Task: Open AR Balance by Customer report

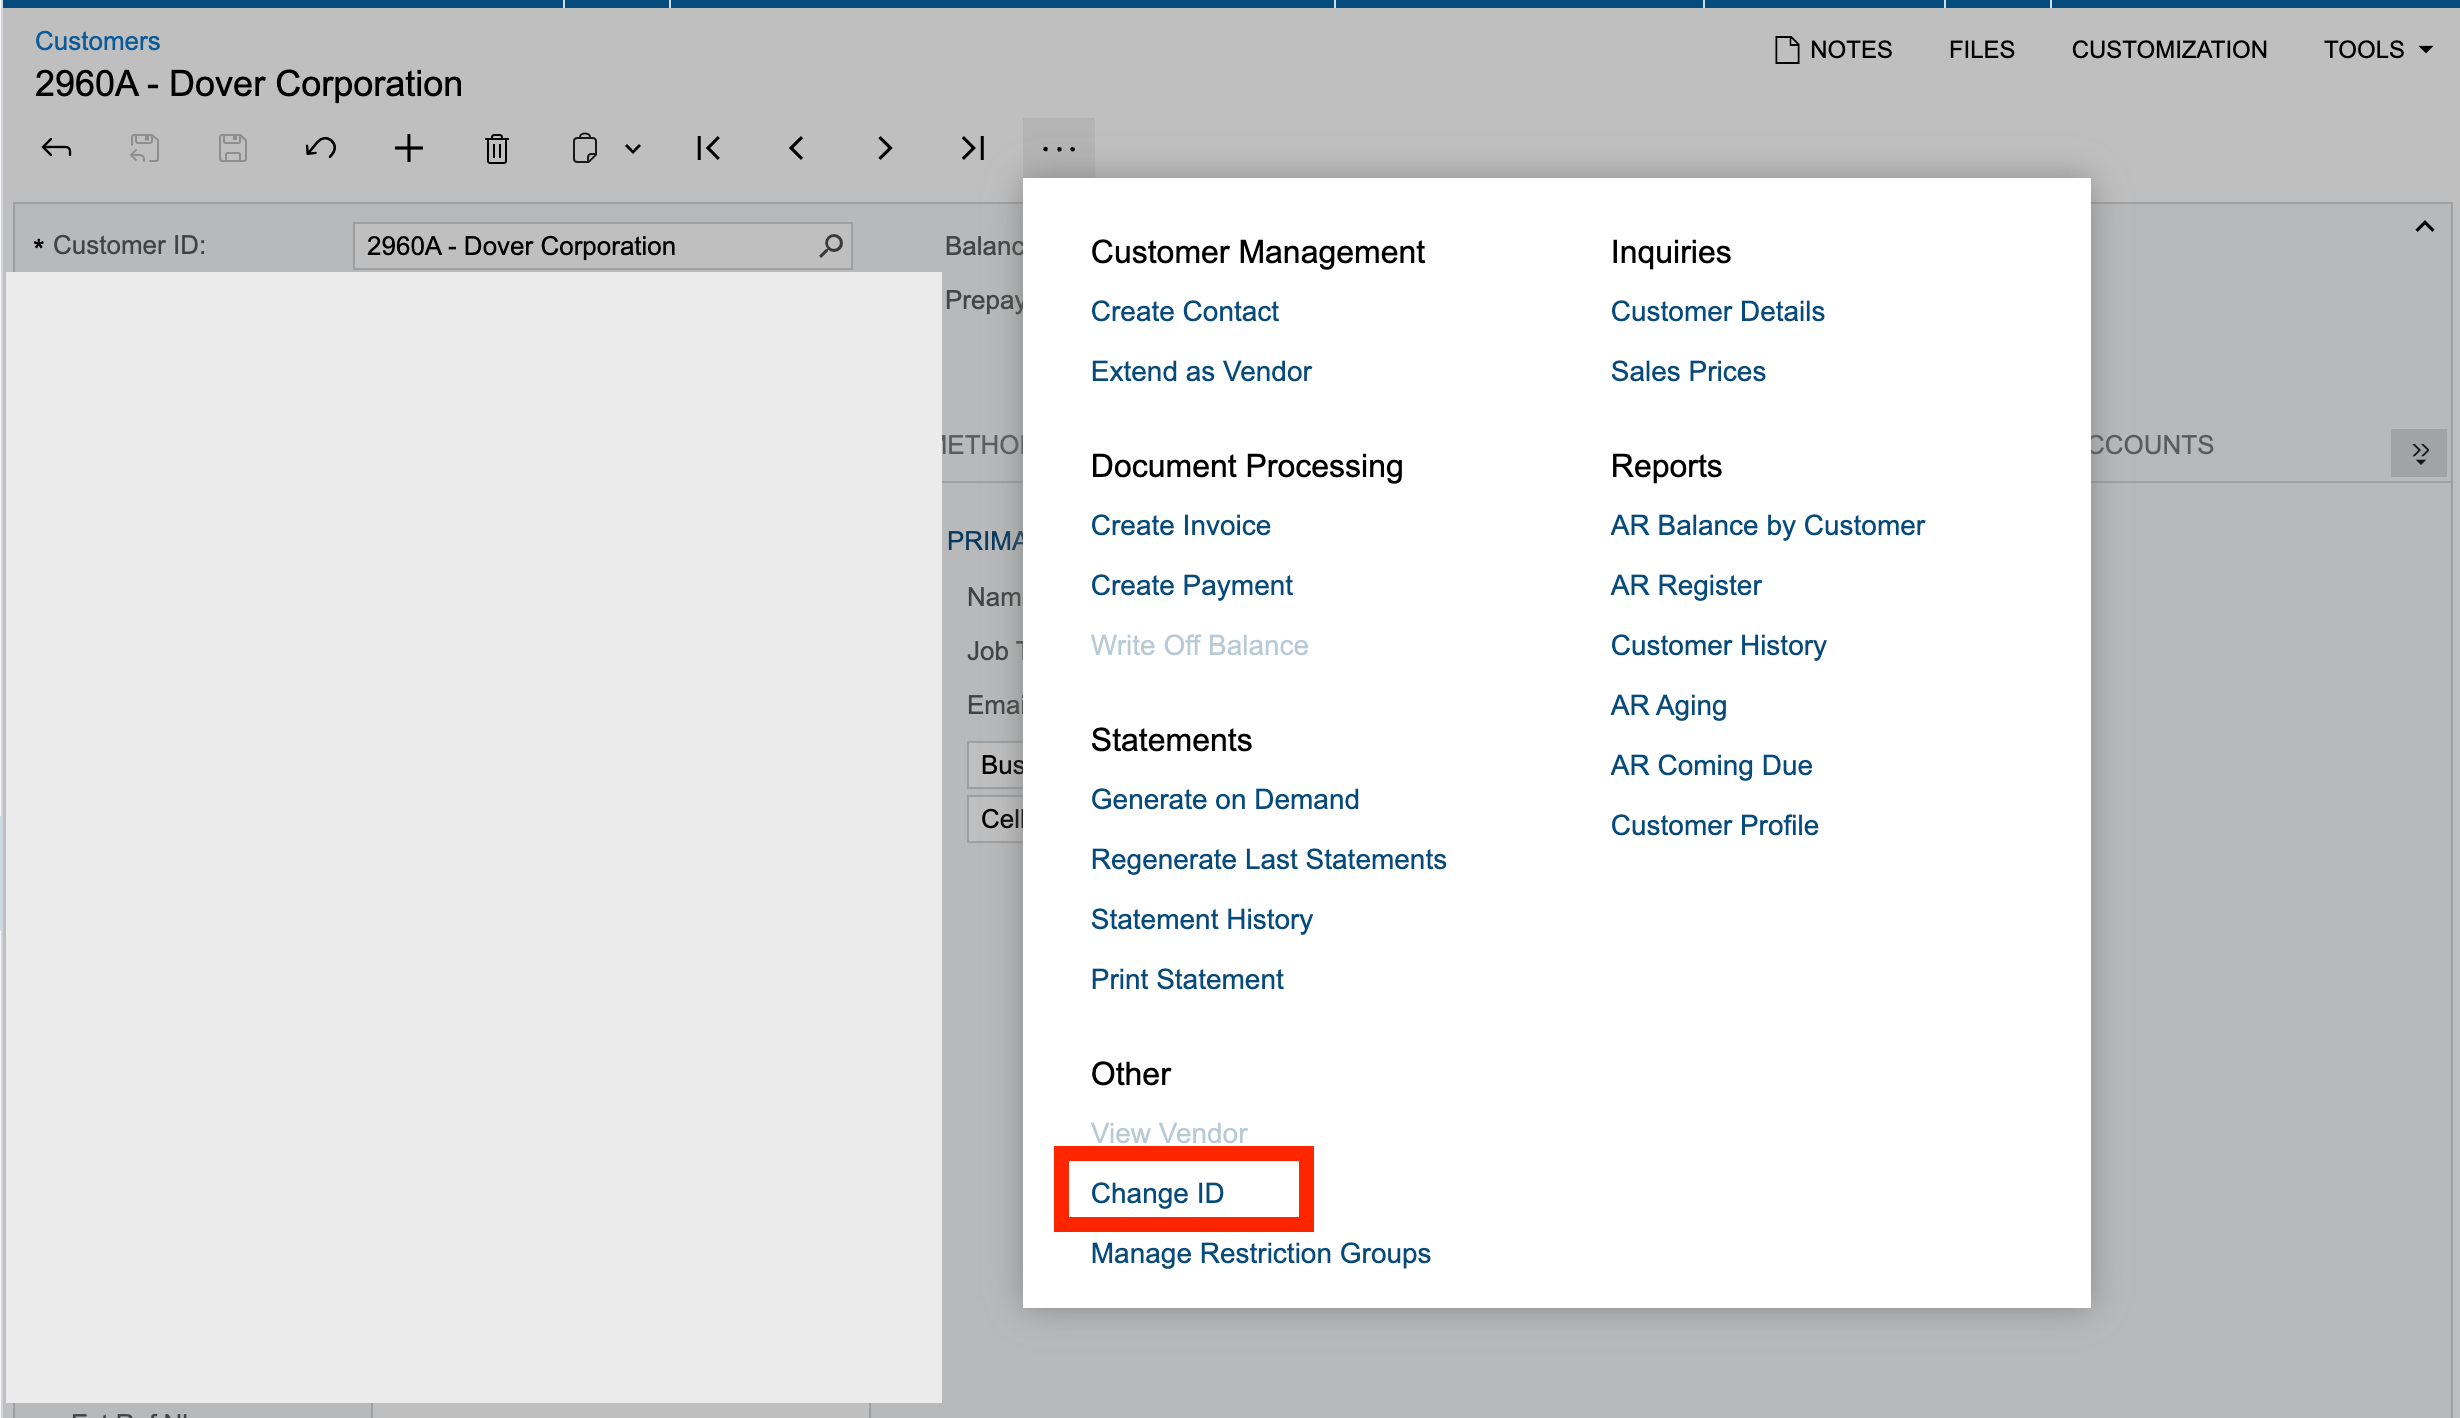Action: (x=1768, y=525)
